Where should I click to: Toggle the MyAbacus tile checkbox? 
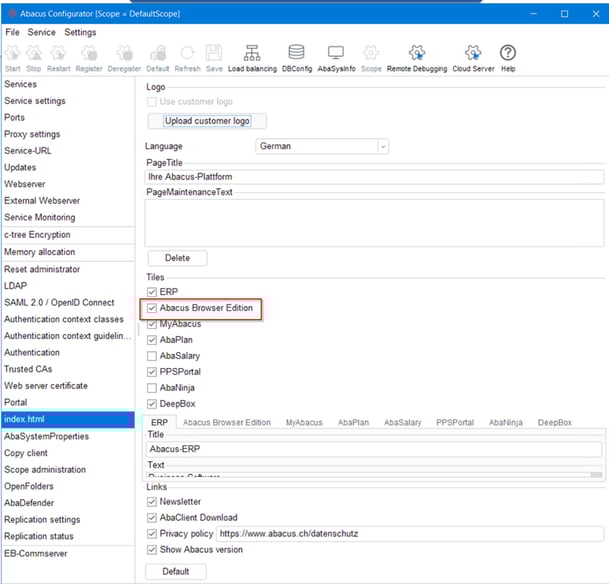[x=152, y=324]
